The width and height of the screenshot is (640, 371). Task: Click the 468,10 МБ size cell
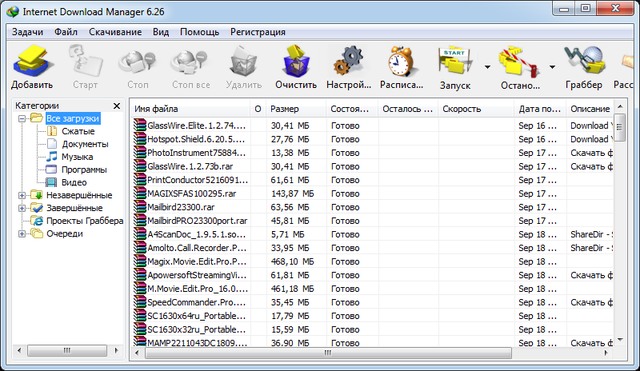coord(292,262)
